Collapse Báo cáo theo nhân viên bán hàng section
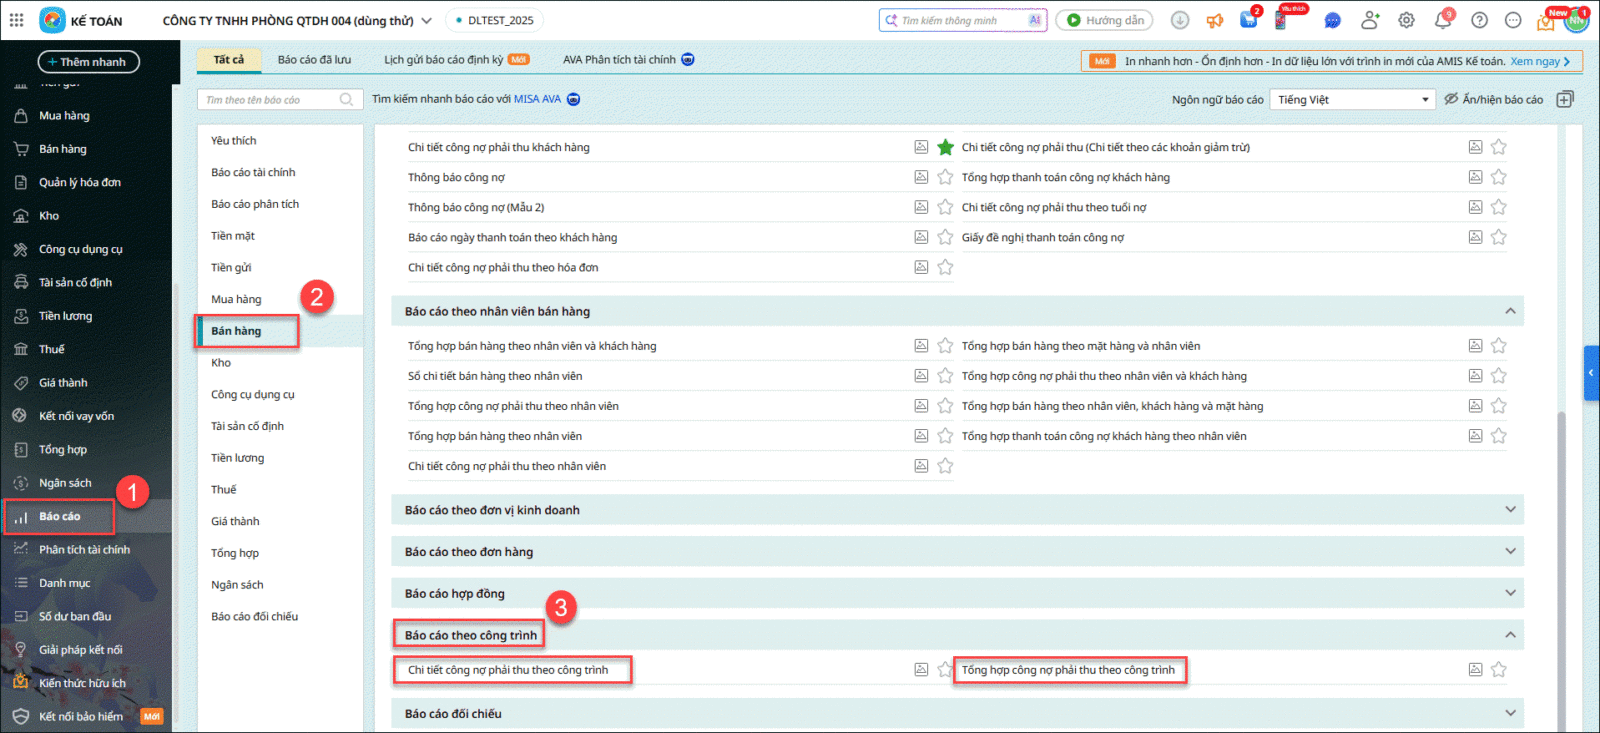 click(1510, 311)
